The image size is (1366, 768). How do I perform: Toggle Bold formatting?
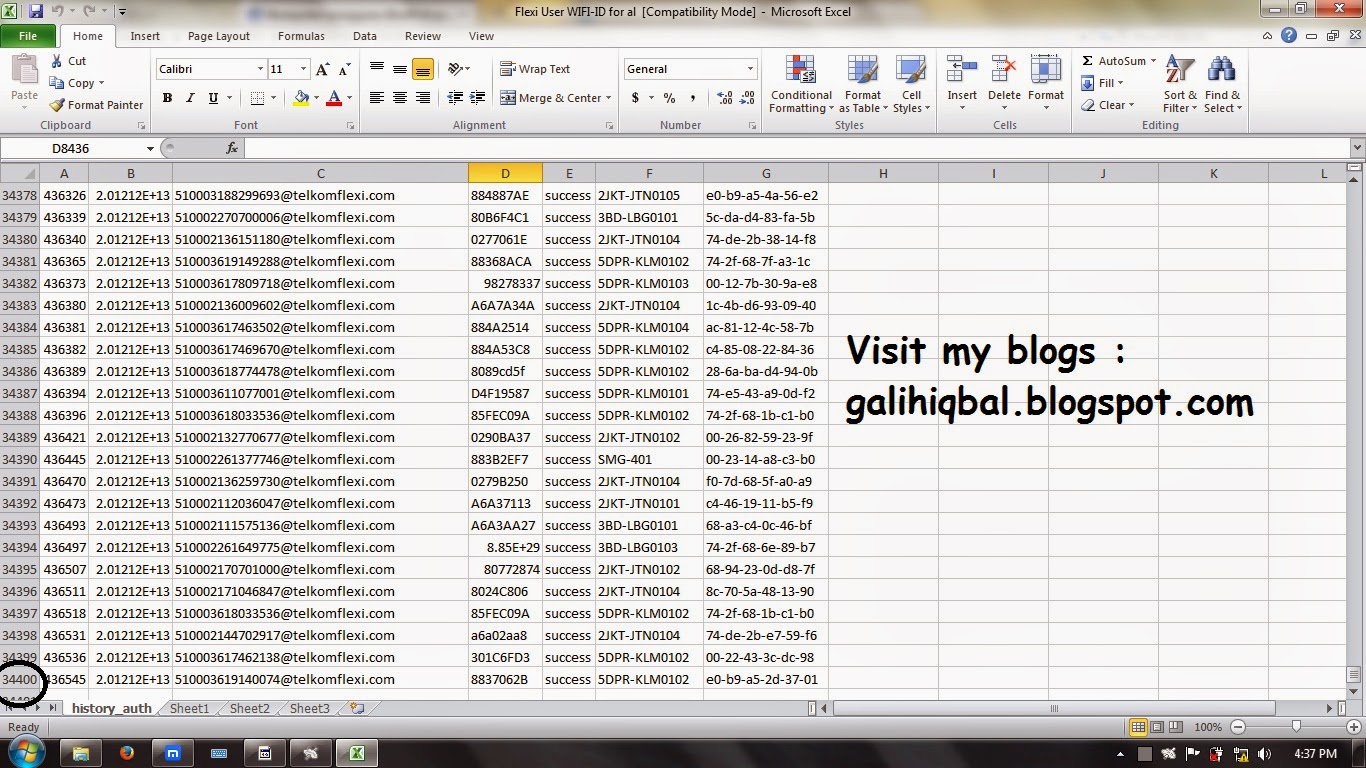click(167, 98)
